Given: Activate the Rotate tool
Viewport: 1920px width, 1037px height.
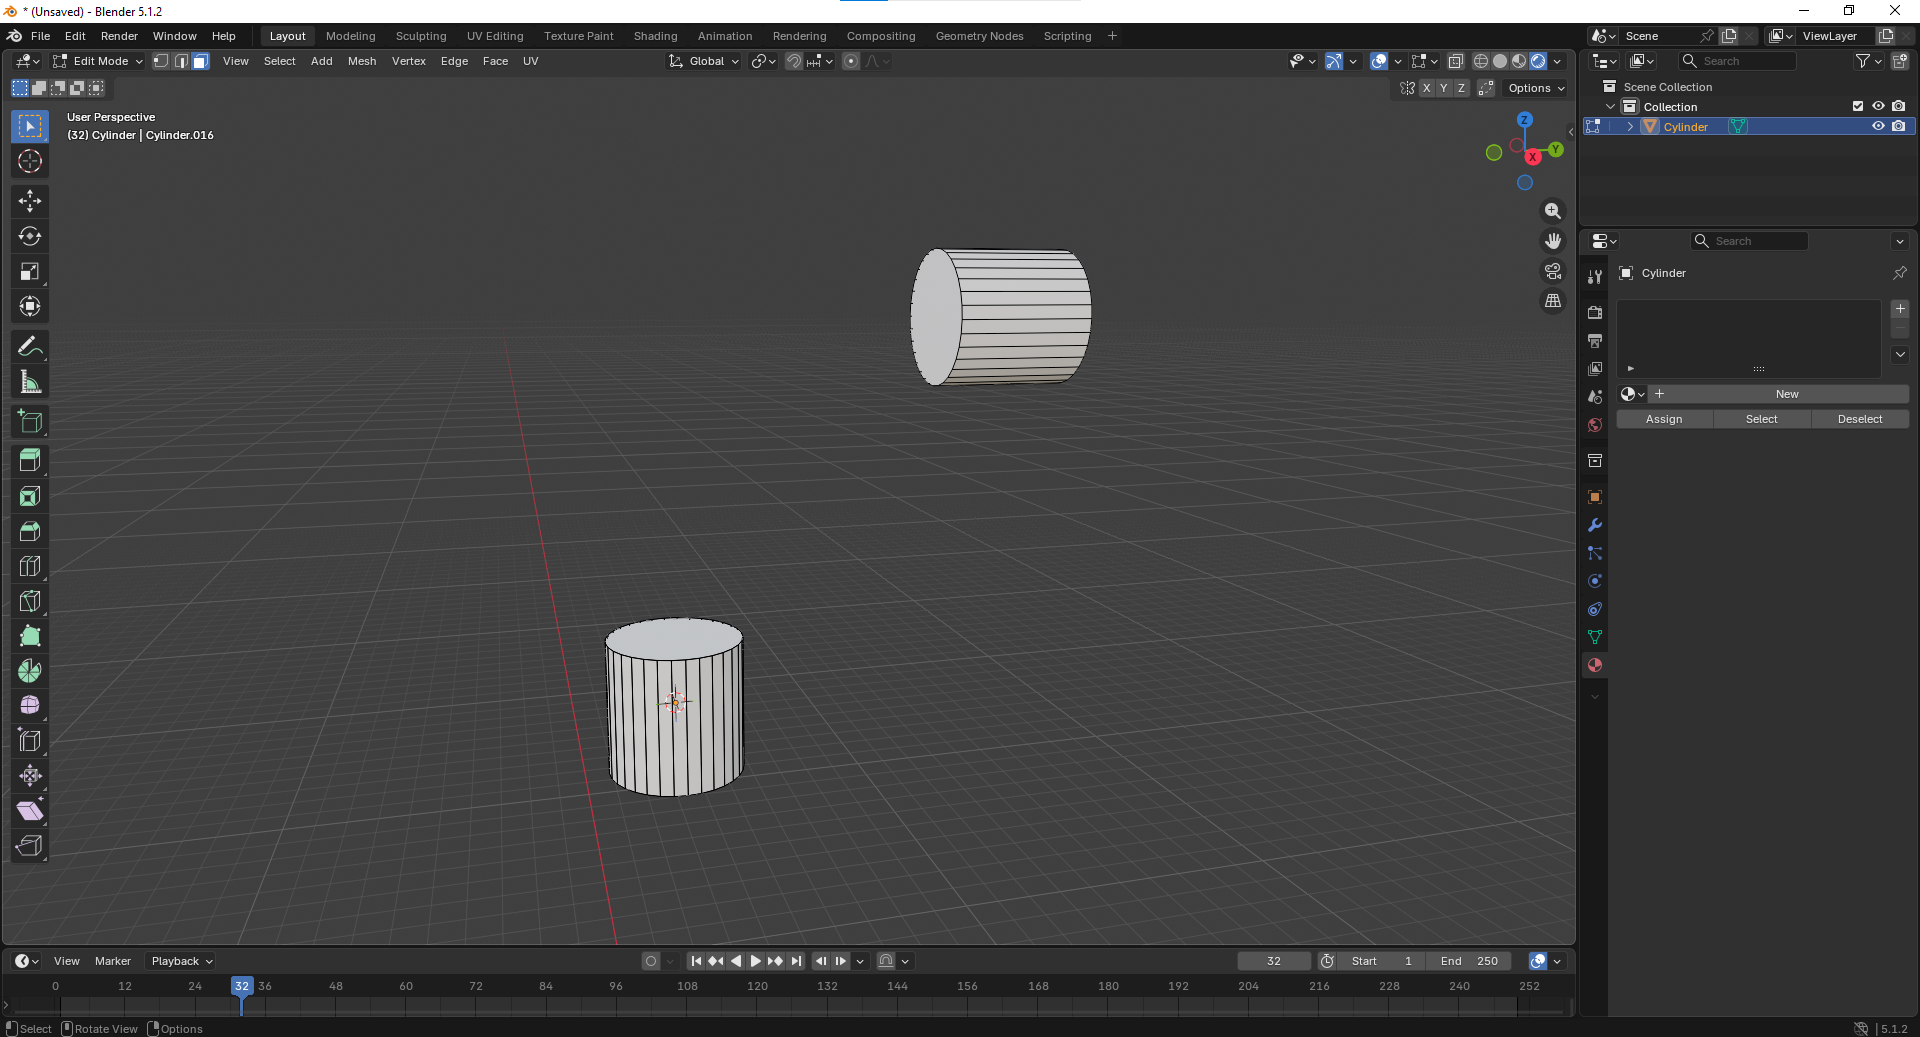Looking at the screenshot, I should tap(30, 236).
